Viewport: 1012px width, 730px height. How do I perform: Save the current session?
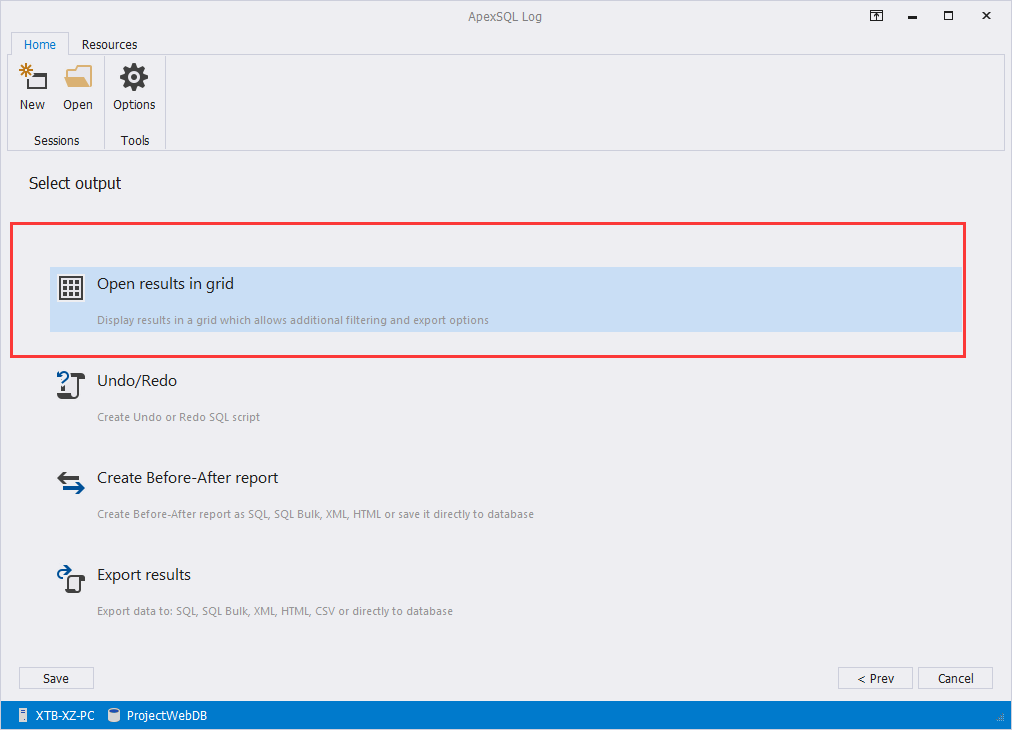coord(56,678)
